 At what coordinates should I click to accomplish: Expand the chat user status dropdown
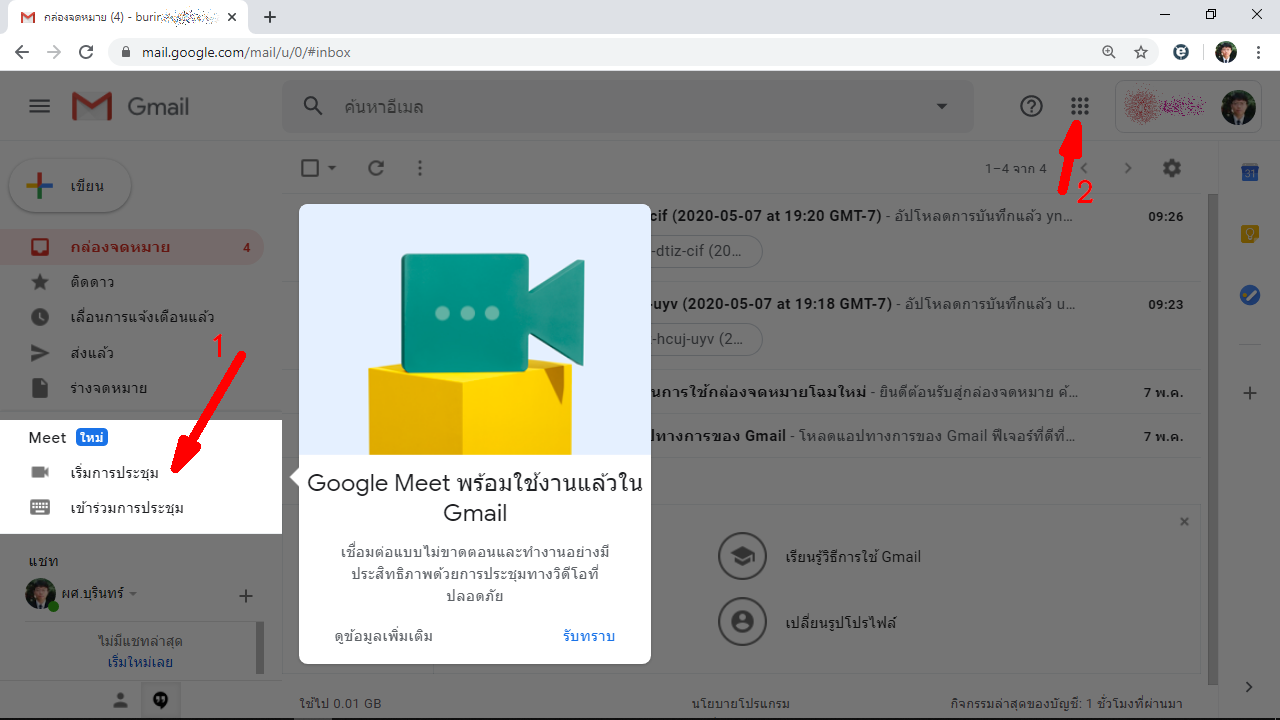(133, 594)
